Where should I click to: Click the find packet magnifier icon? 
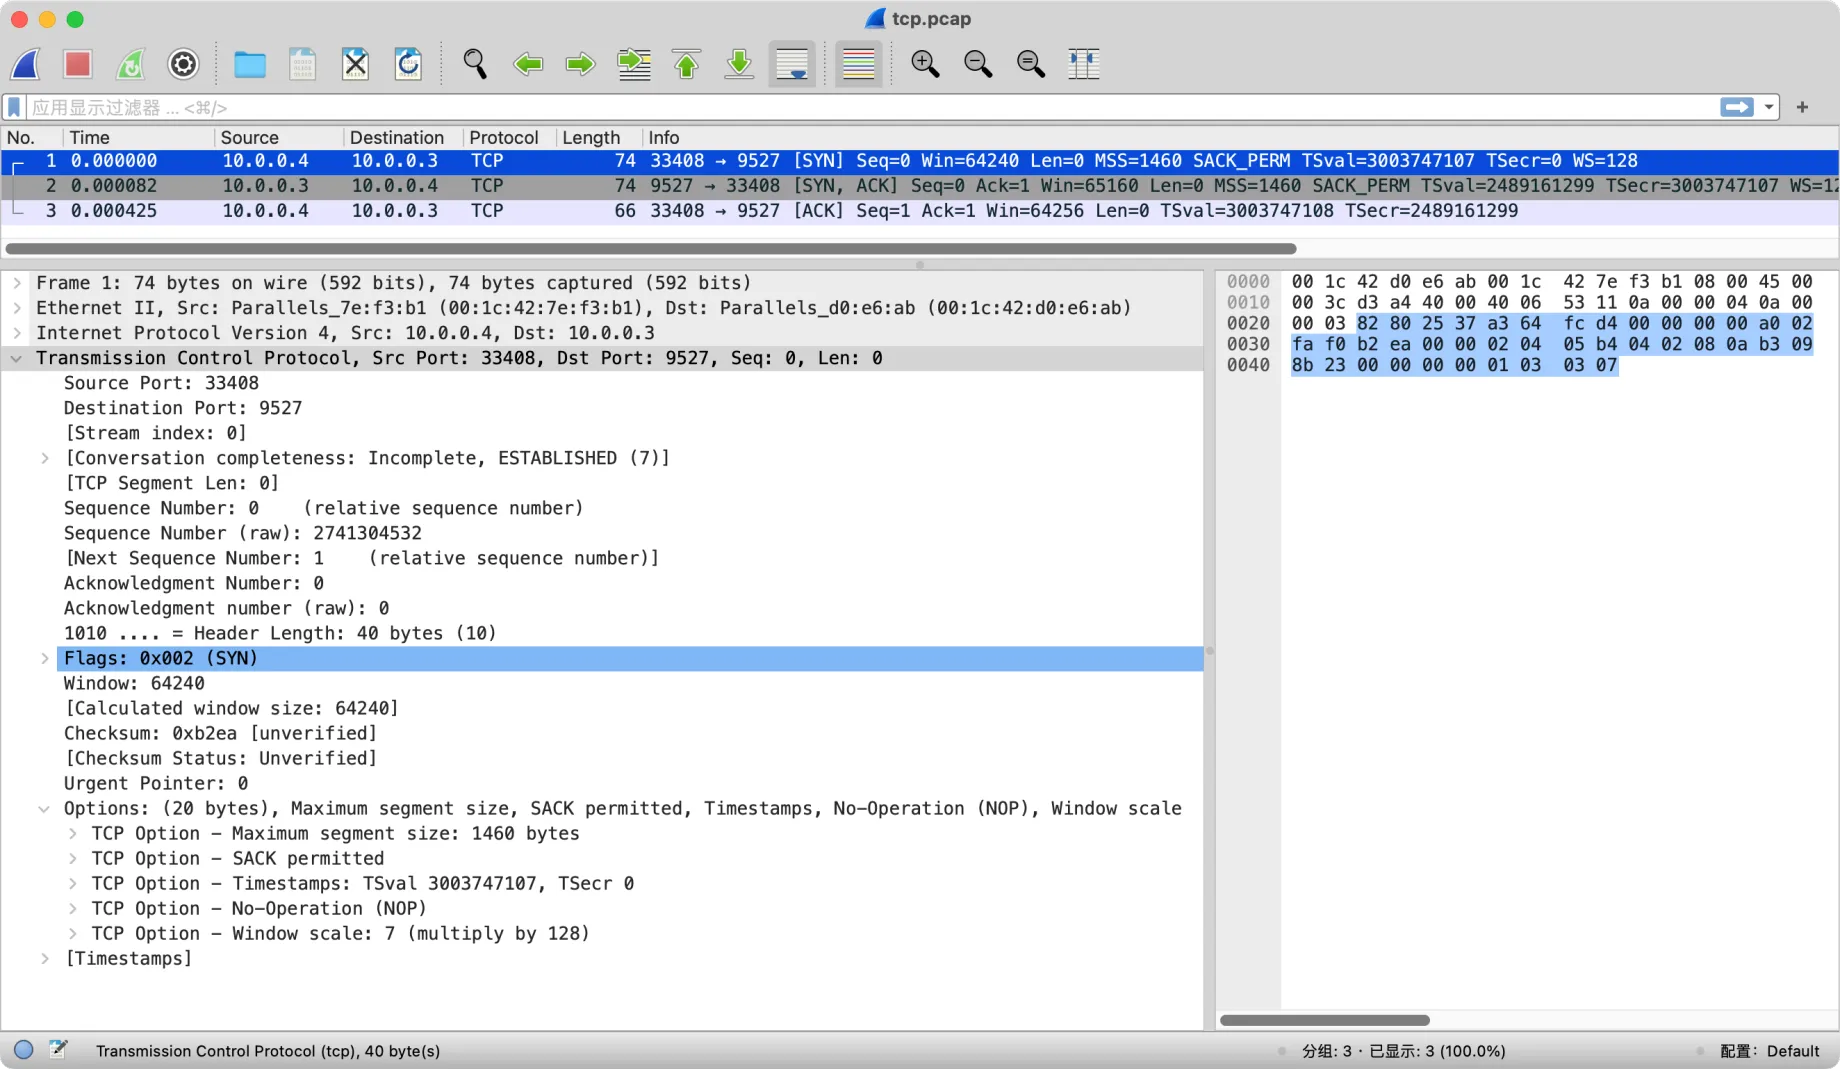475,65
